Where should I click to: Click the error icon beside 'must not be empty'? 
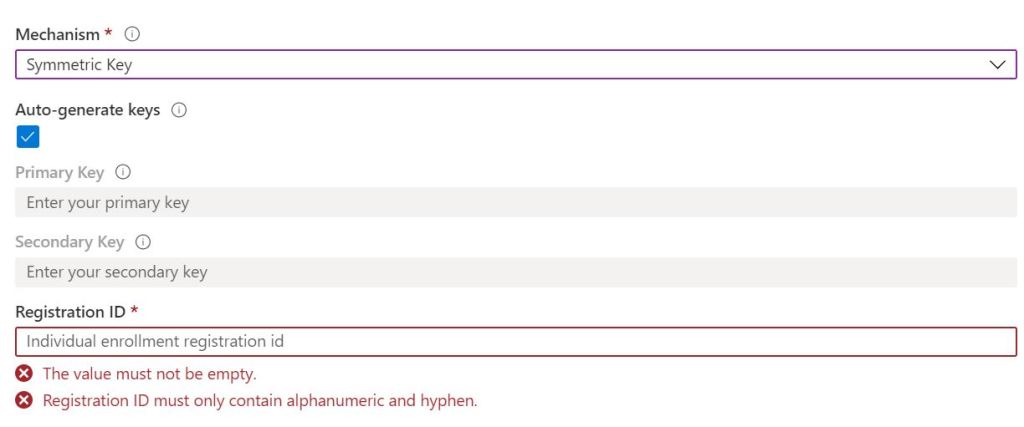[23, 374]
